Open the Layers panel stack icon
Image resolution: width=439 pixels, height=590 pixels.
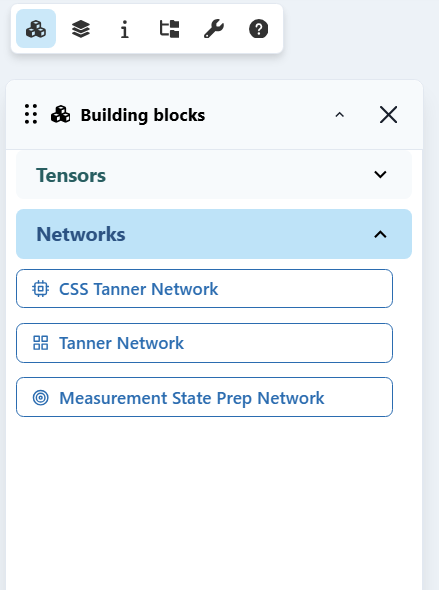coord(81,29)
